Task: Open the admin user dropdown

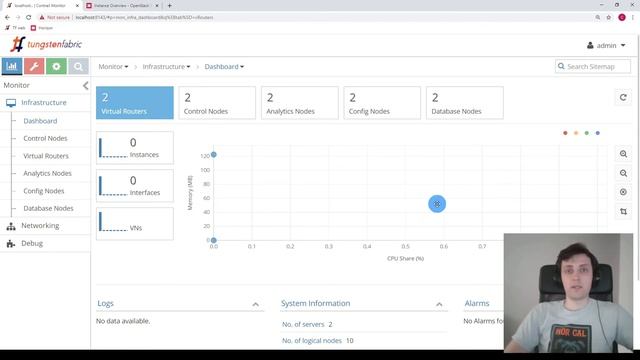Action: [606, 45]
